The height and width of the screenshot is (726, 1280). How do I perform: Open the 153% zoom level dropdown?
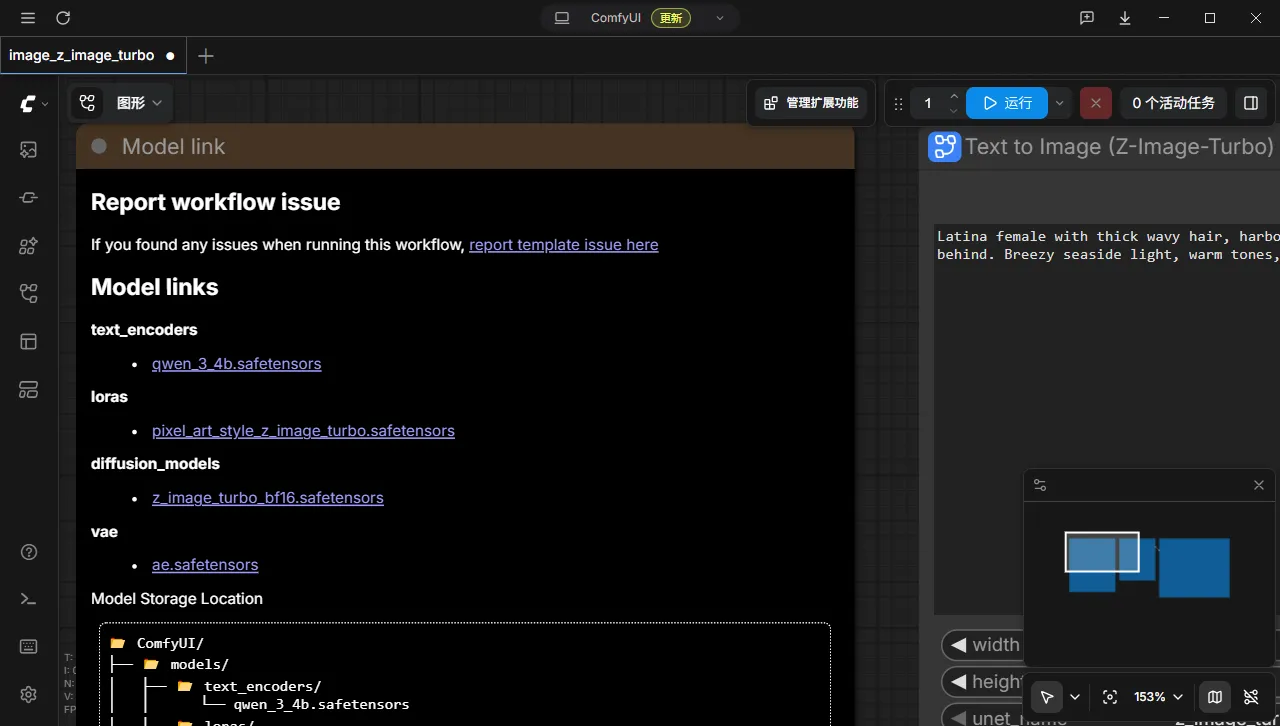pos(1158,697)
